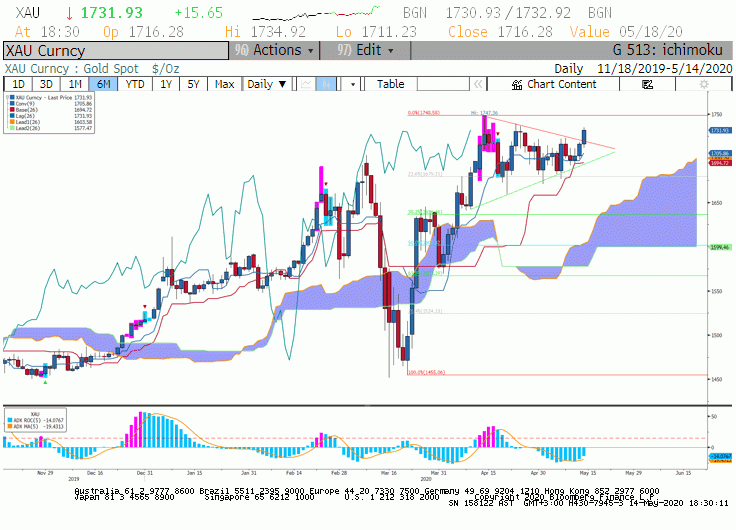
Task: Click the red down arrow next to XAU
Action: pos(69,13)
